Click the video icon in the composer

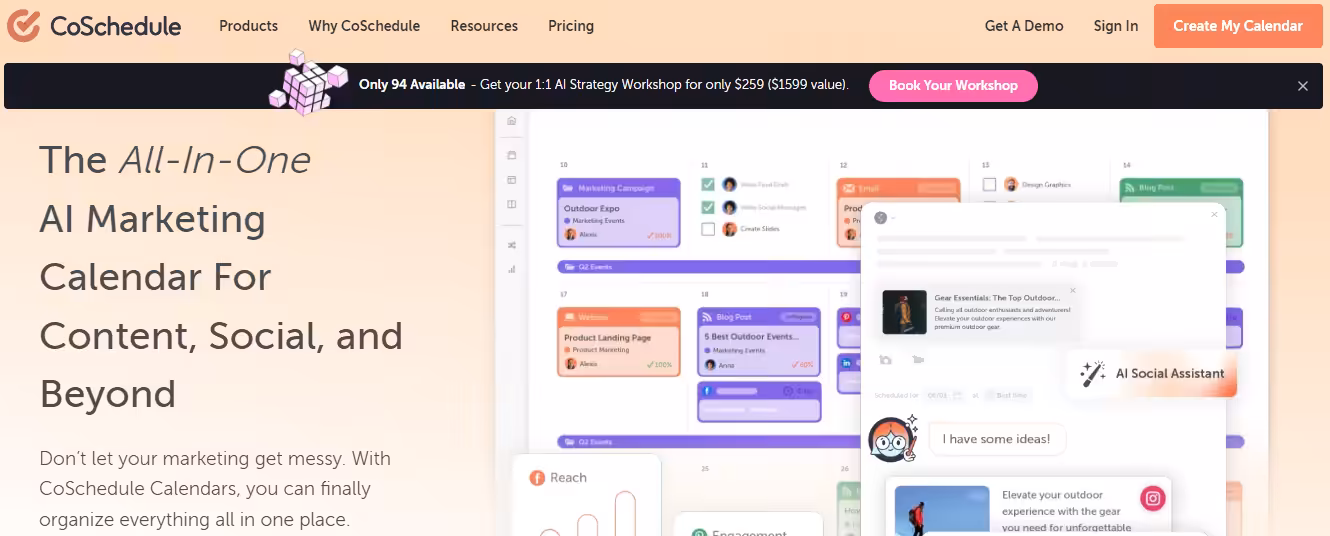coord(918,360)
